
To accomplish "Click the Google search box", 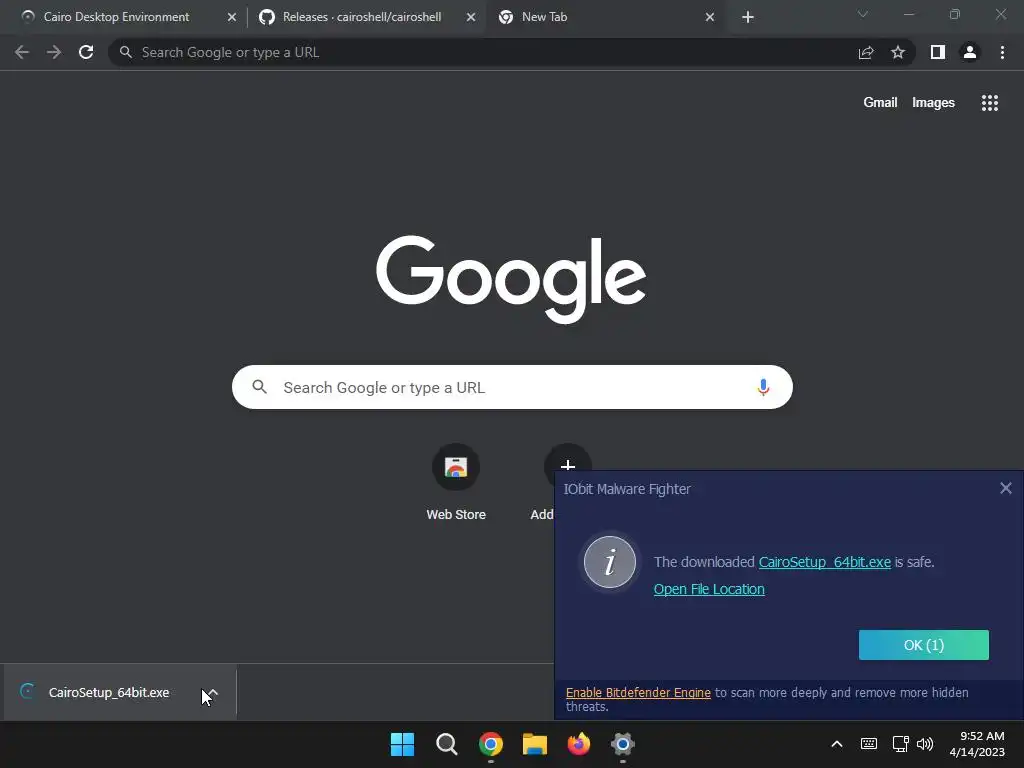I will (512, 387).
